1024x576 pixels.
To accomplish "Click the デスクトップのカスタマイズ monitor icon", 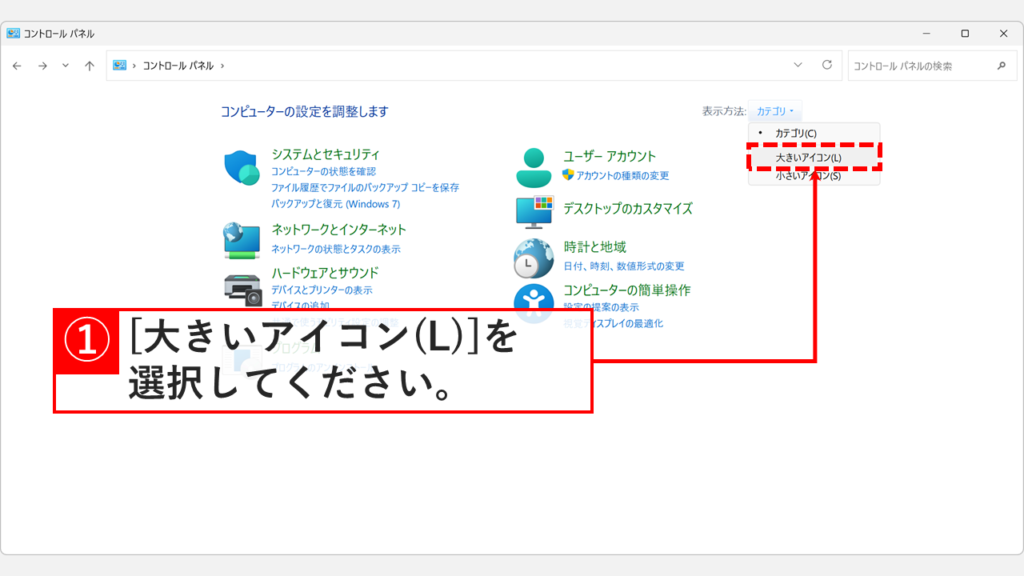I will click(x=534, y=212).
